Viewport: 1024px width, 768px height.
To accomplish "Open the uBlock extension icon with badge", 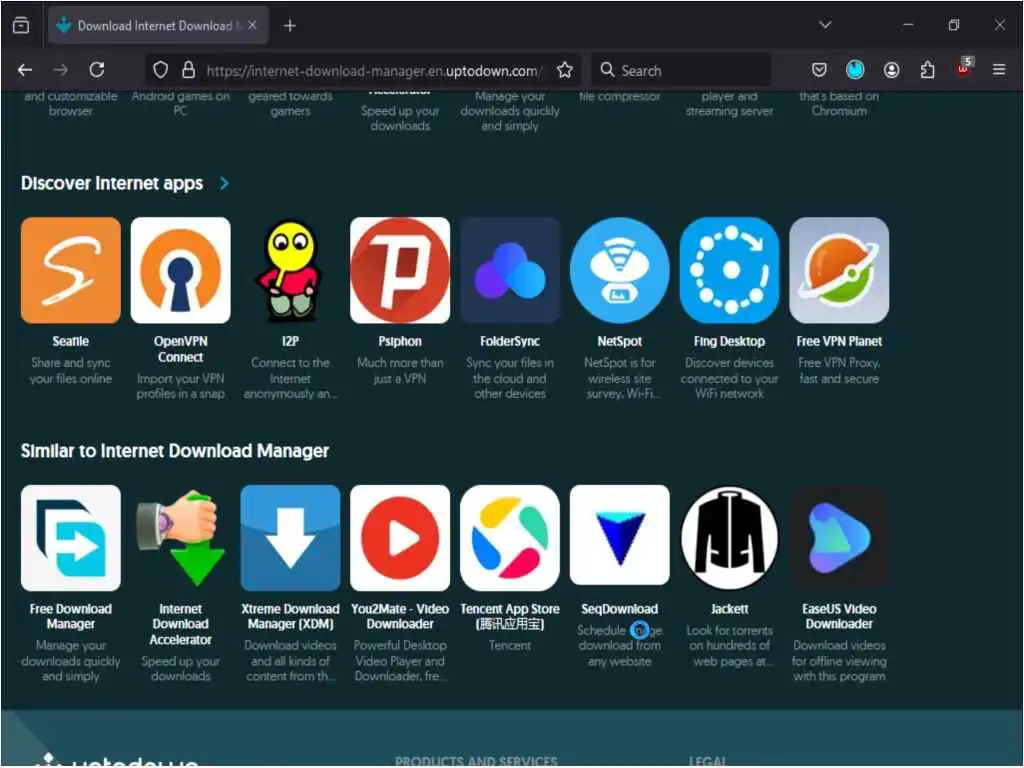I will click(x=964, y=68).
